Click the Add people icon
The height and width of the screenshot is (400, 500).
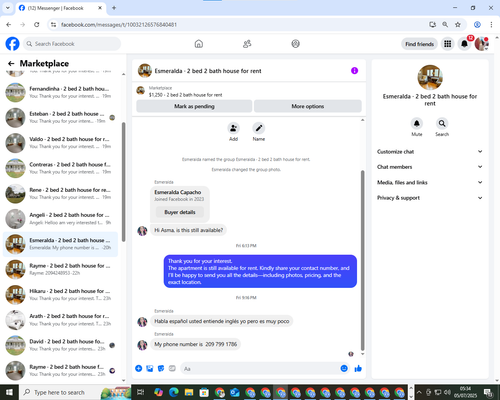233,128
